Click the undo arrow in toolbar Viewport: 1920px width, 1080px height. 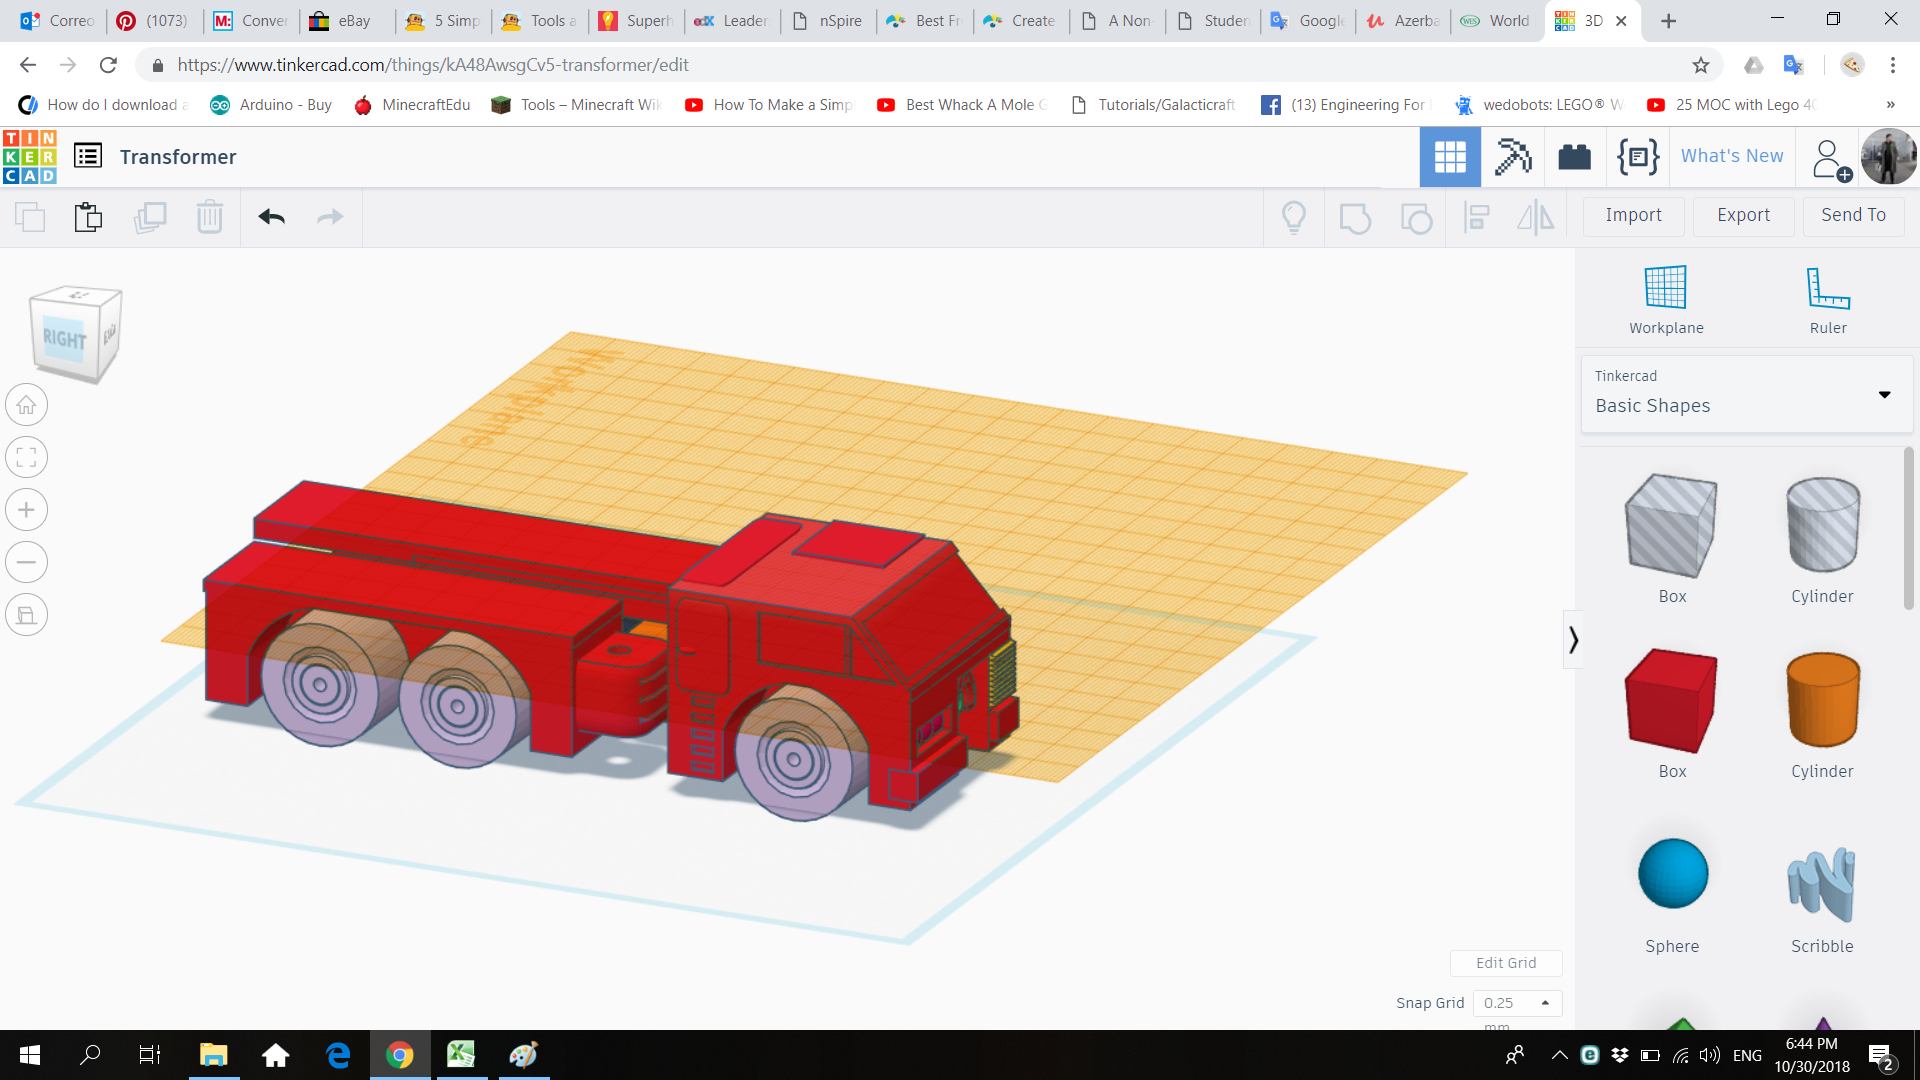click(x=271, y=217)
